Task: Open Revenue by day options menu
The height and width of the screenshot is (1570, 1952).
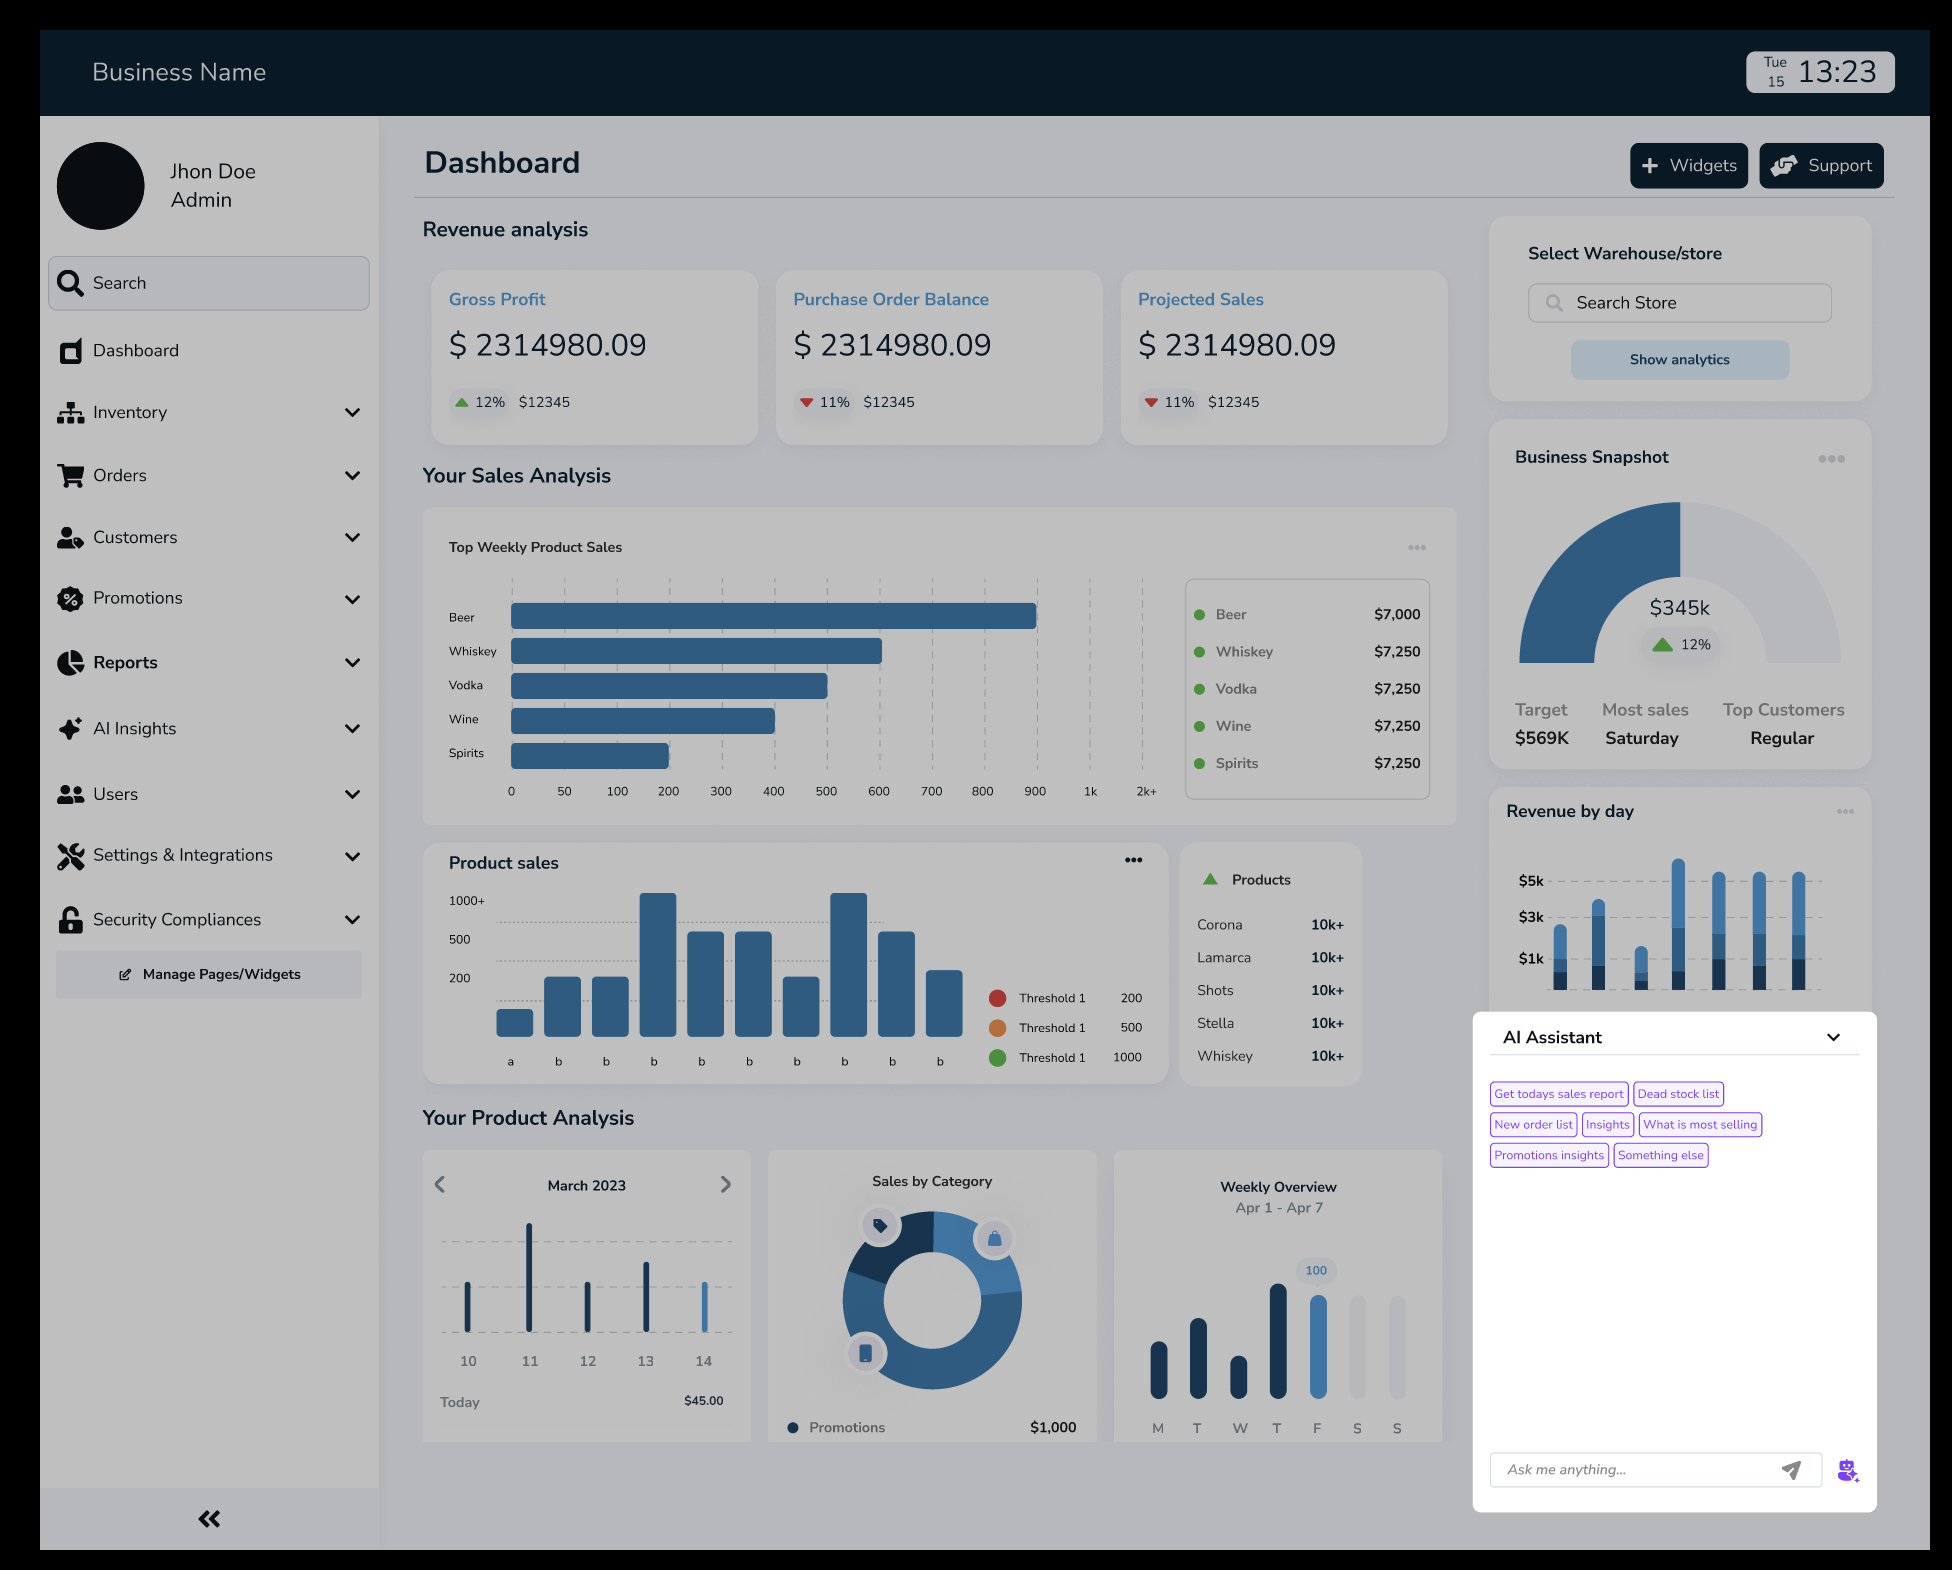Action: click(x=1845, y=812)
